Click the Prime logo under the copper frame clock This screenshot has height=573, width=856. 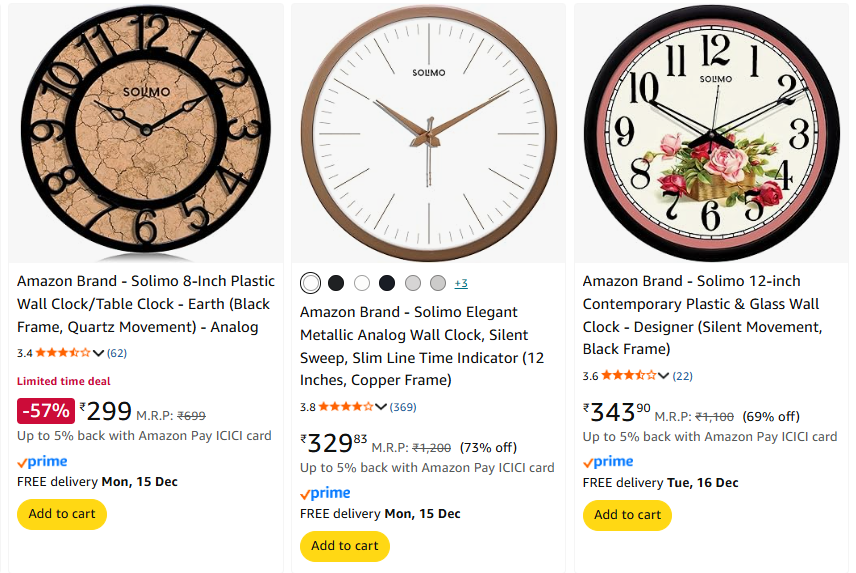click(x=325, y=494)
